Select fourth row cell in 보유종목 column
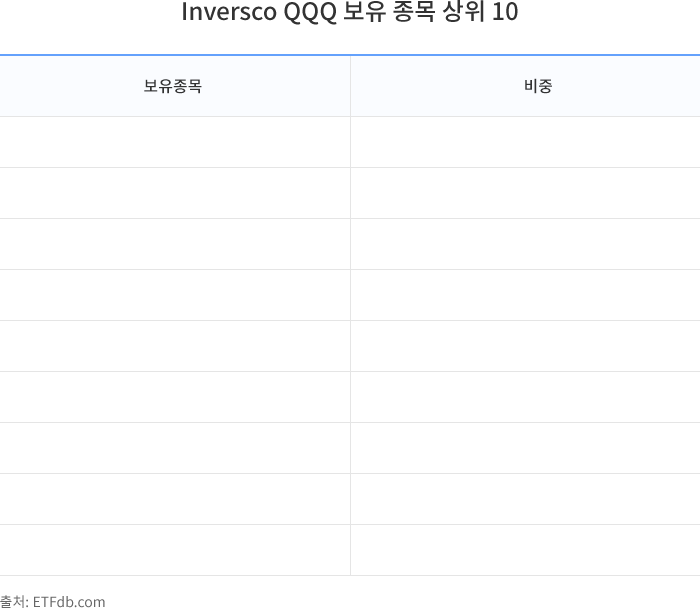 174,295
